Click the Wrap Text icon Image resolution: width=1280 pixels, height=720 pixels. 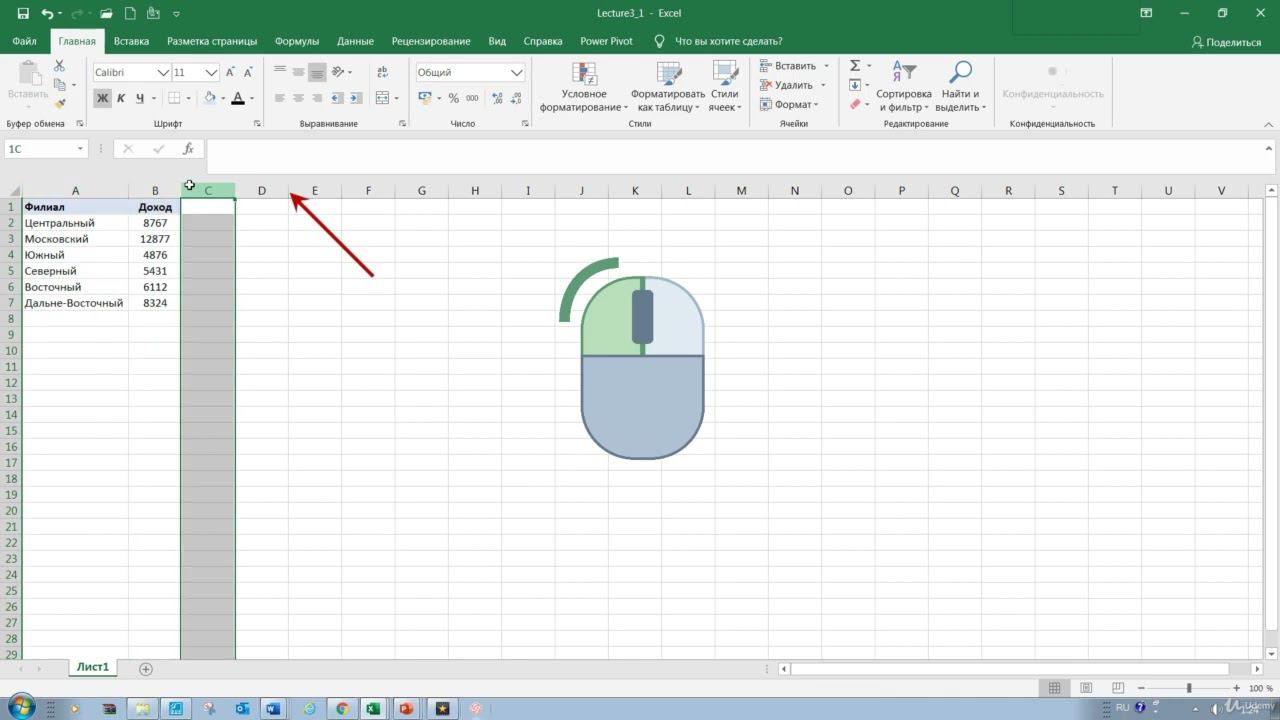point(382,72)
